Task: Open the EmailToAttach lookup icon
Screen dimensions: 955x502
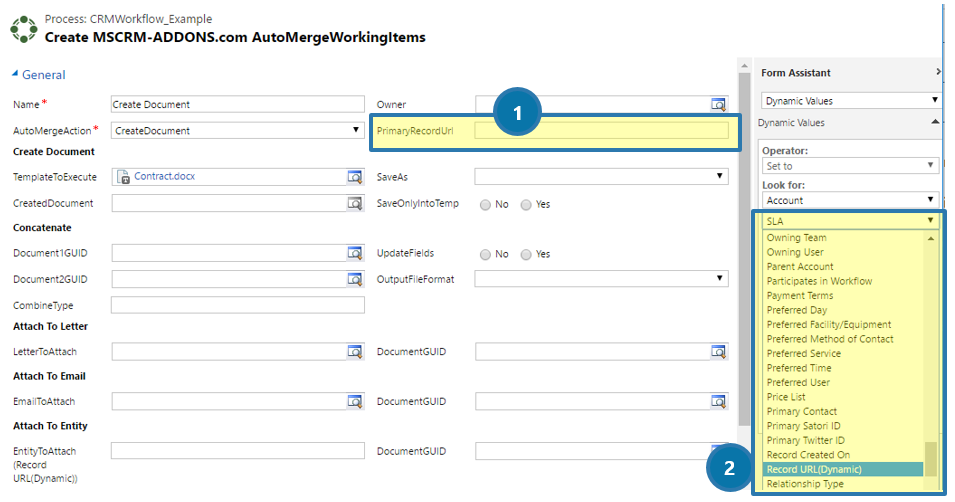Action: [x=354, y=401]
